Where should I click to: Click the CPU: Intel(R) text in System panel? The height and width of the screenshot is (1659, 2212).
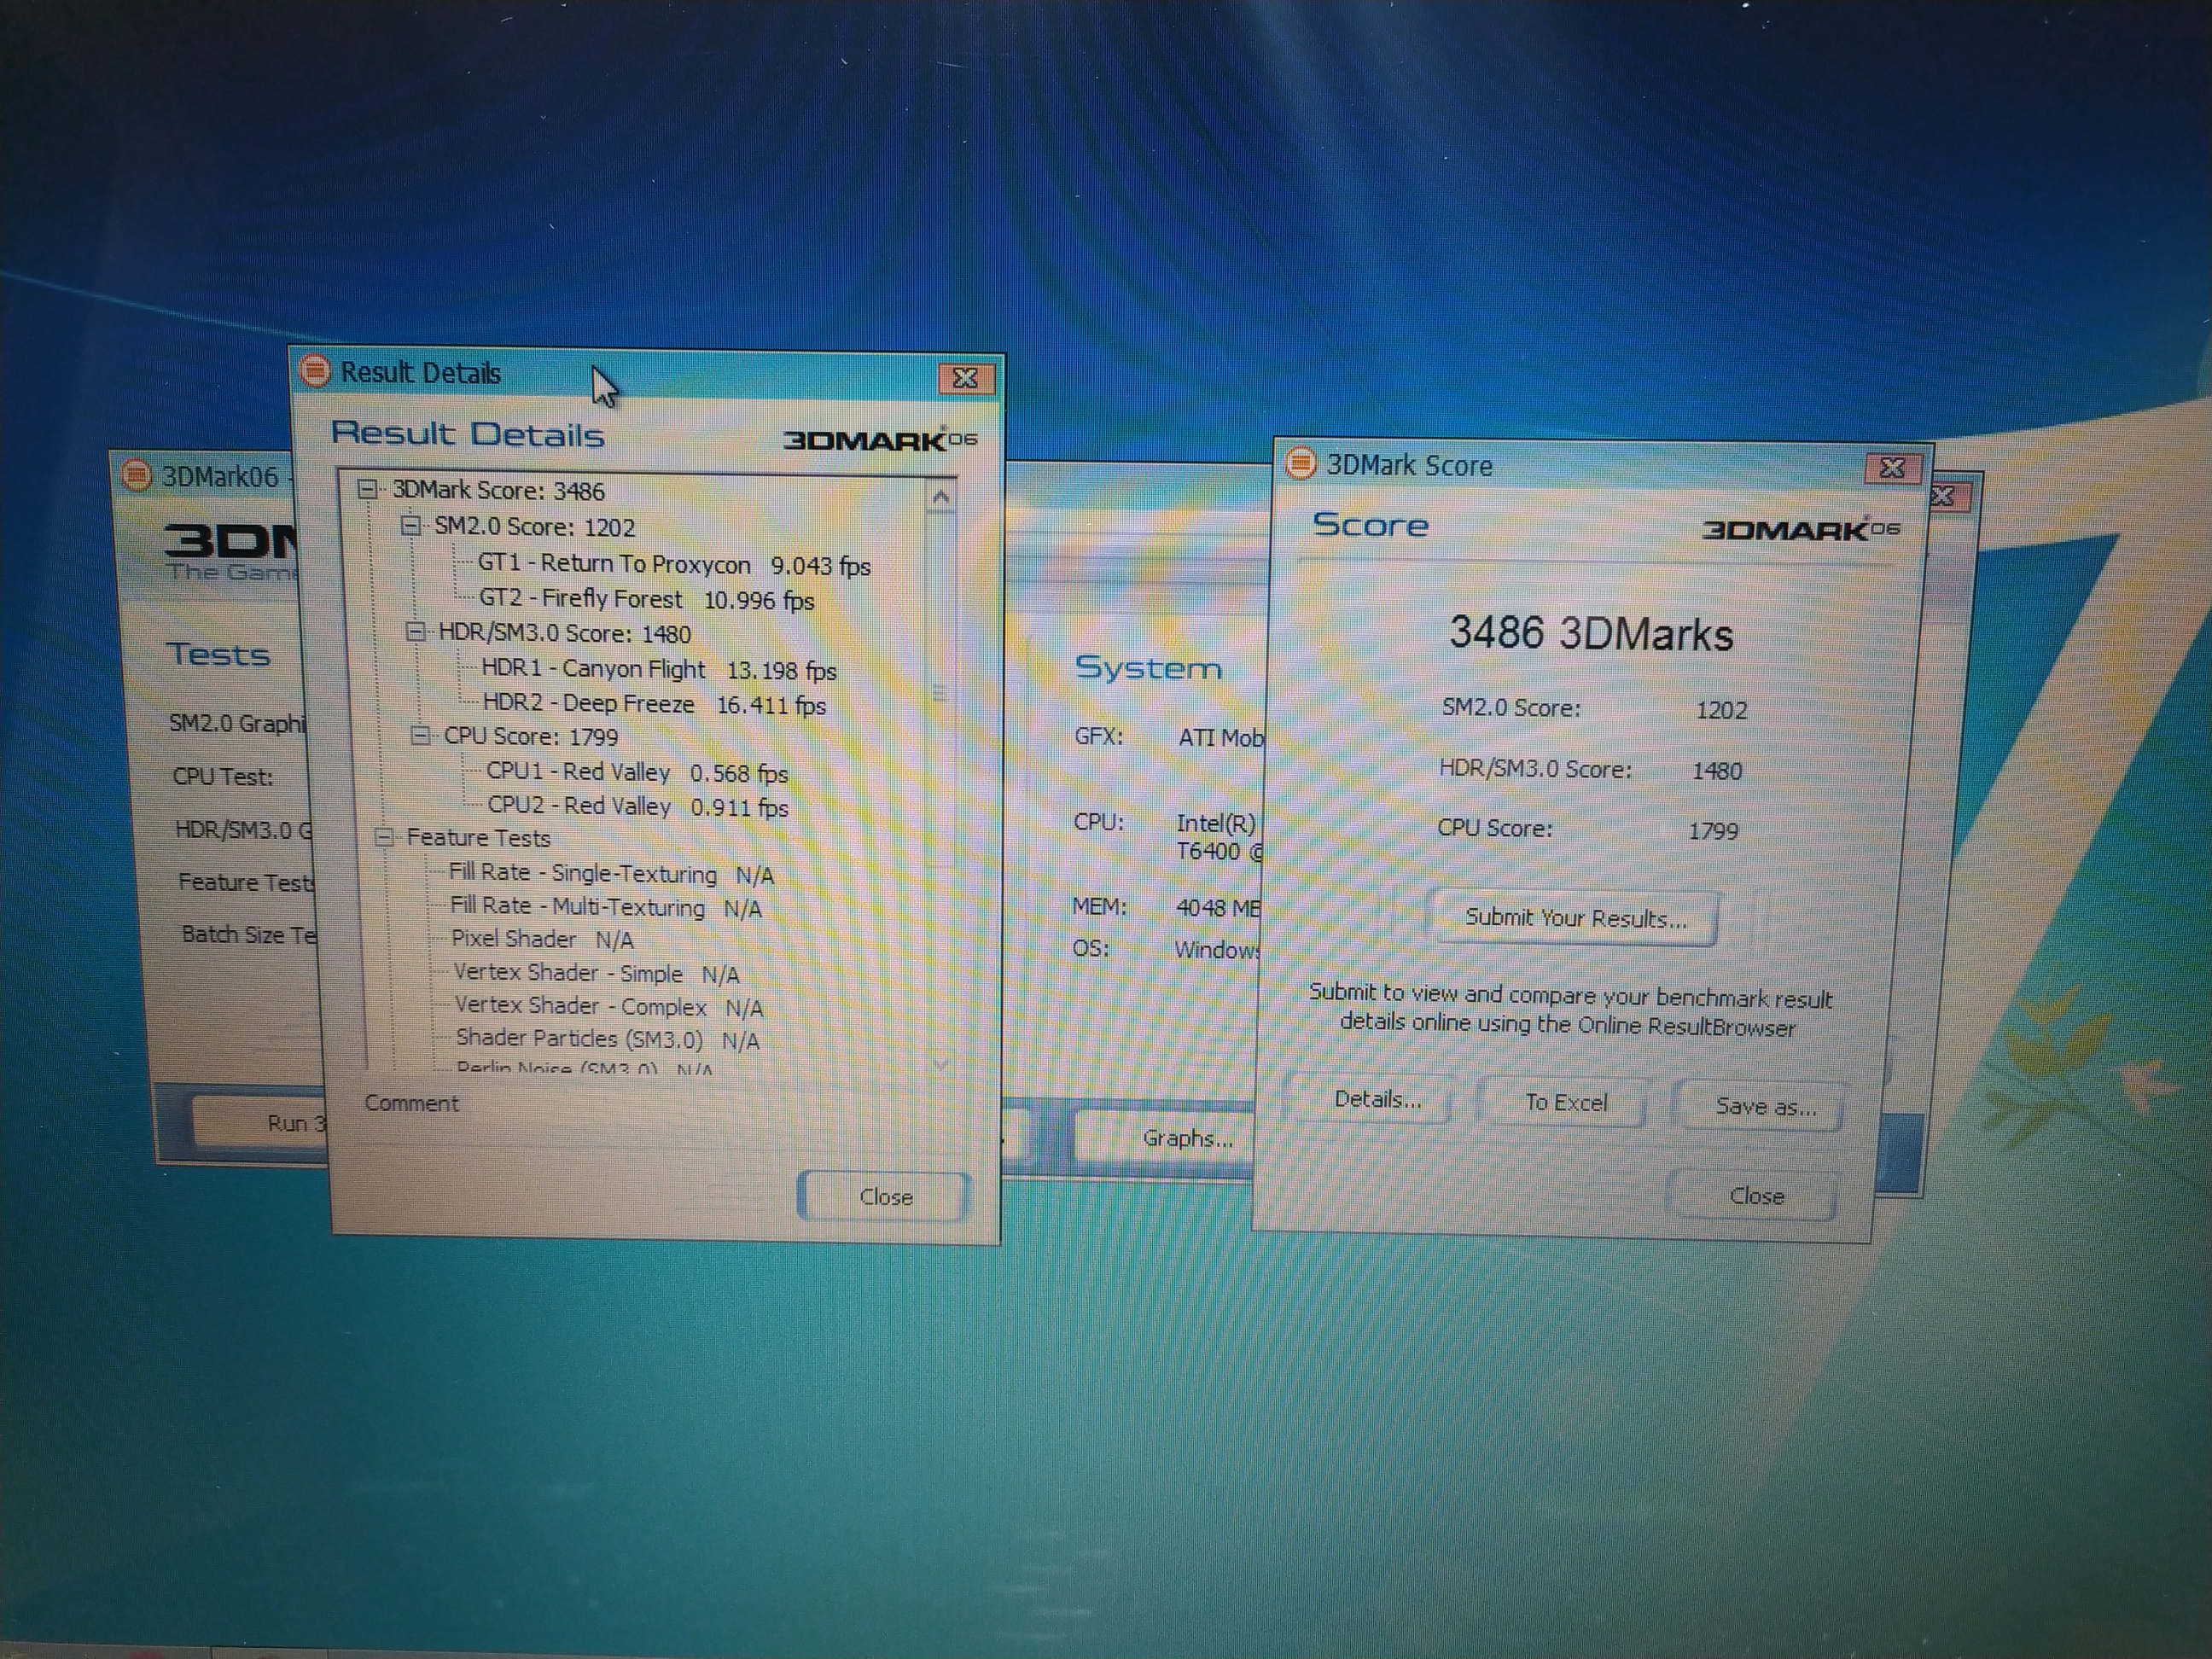pyautogui.click(x=1166, y=823)
